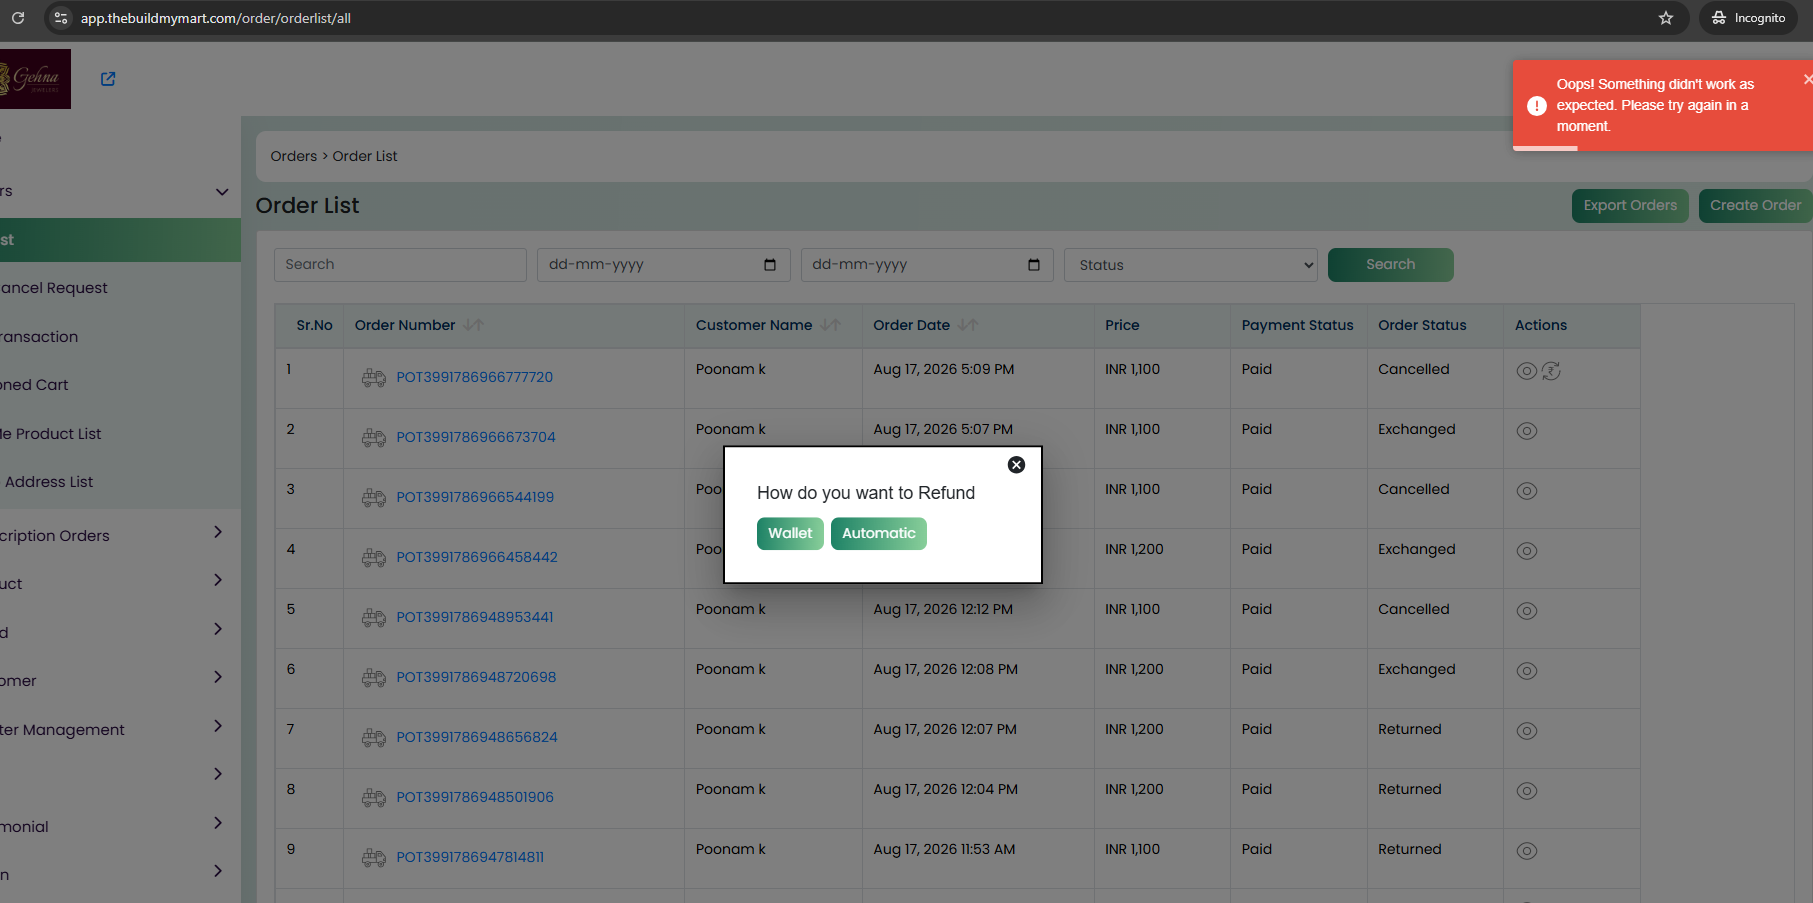View site information in the address bar
Image resolution: width=1813 pixels, height=903 pixels.
[x=61, y=18]
